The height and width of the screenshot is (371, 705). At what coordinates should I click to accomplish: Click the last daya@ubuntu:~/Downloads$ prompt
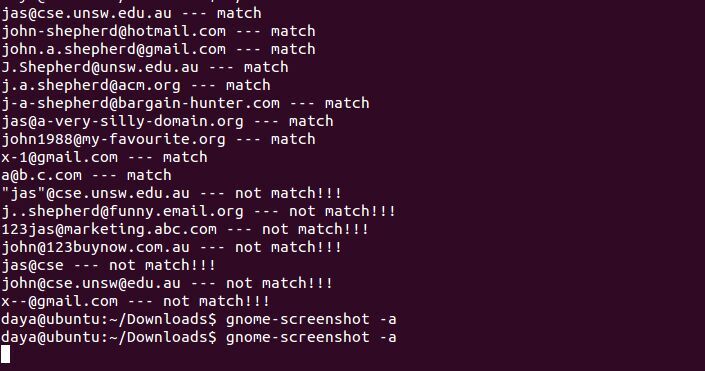click(109, 337)
